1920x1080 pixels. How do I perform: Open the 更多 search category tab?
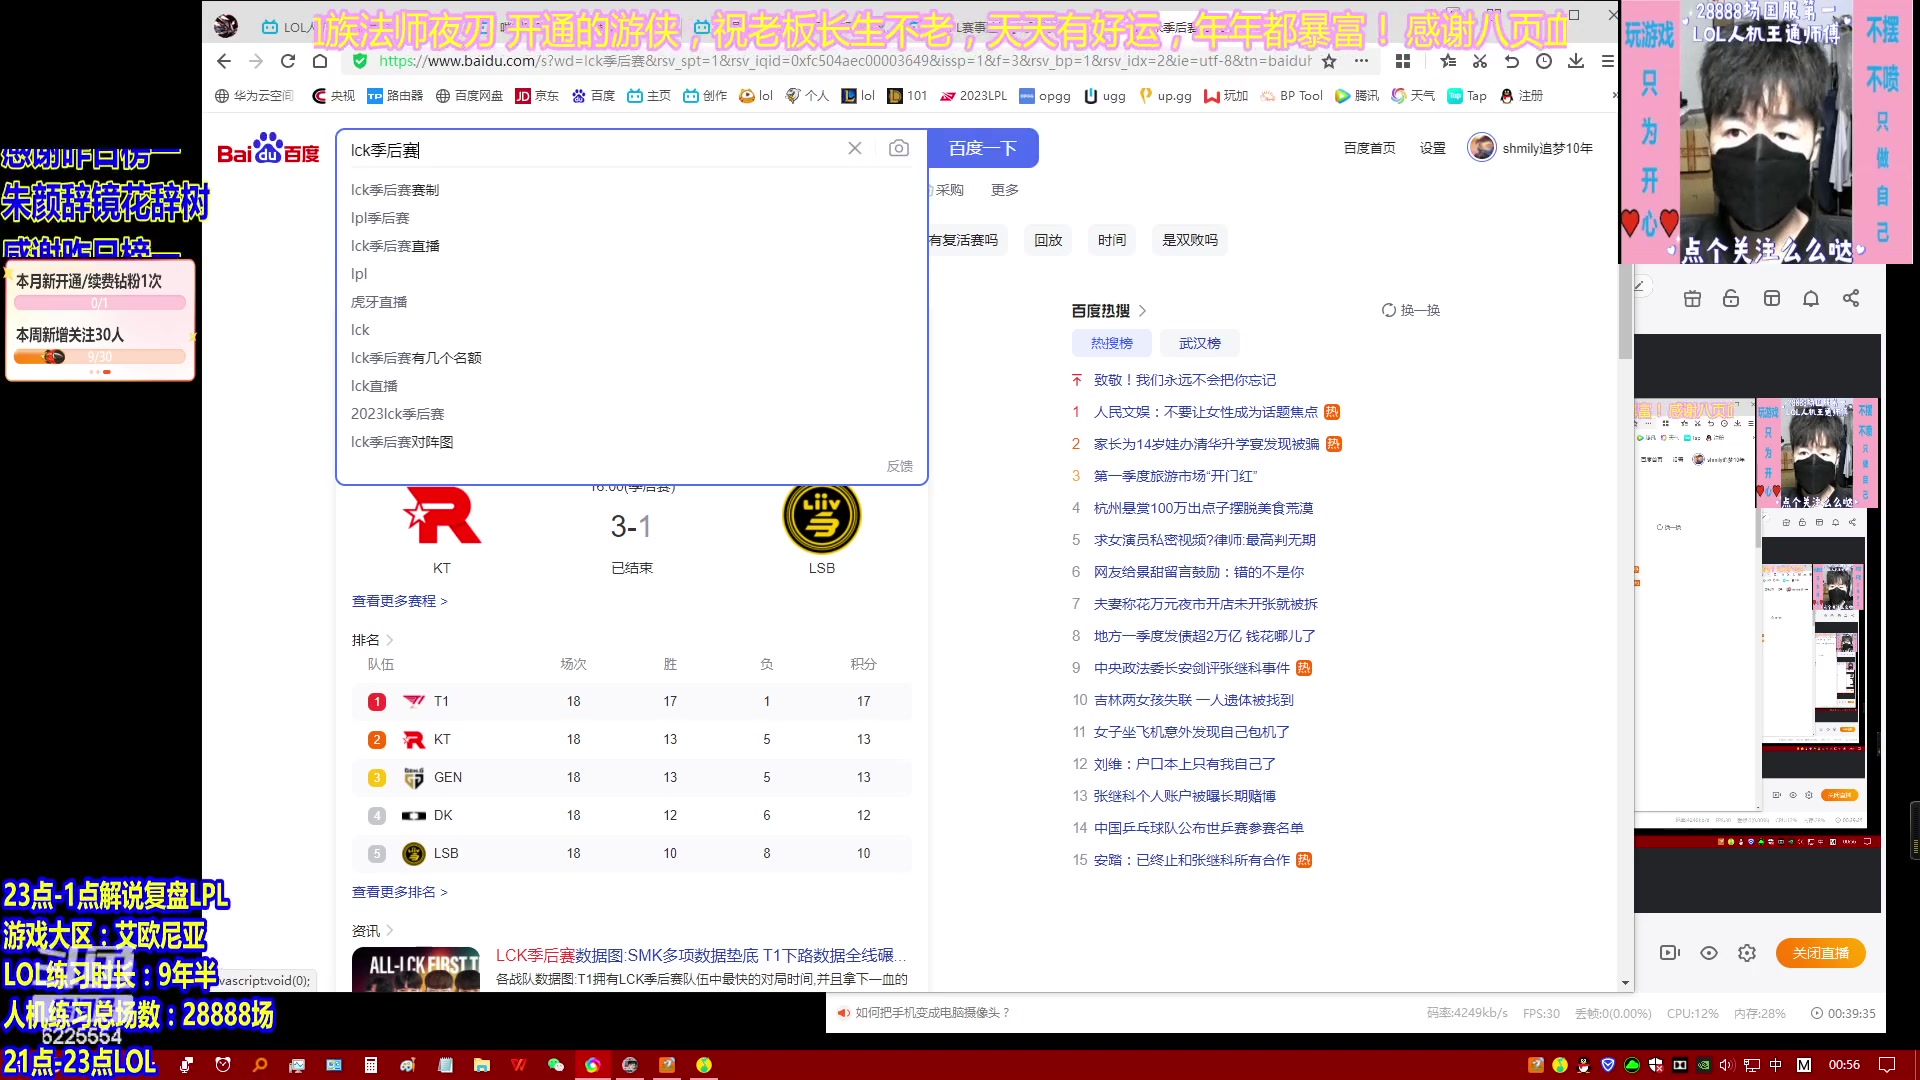tap(1005, 190)
